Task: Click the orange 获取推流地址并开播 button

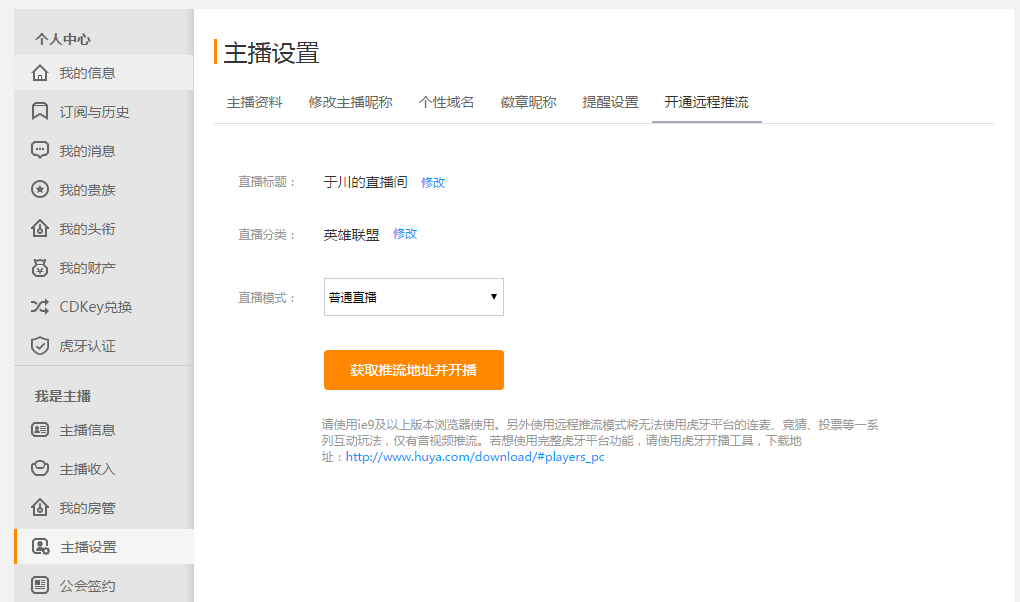Action: coord(414,370)
